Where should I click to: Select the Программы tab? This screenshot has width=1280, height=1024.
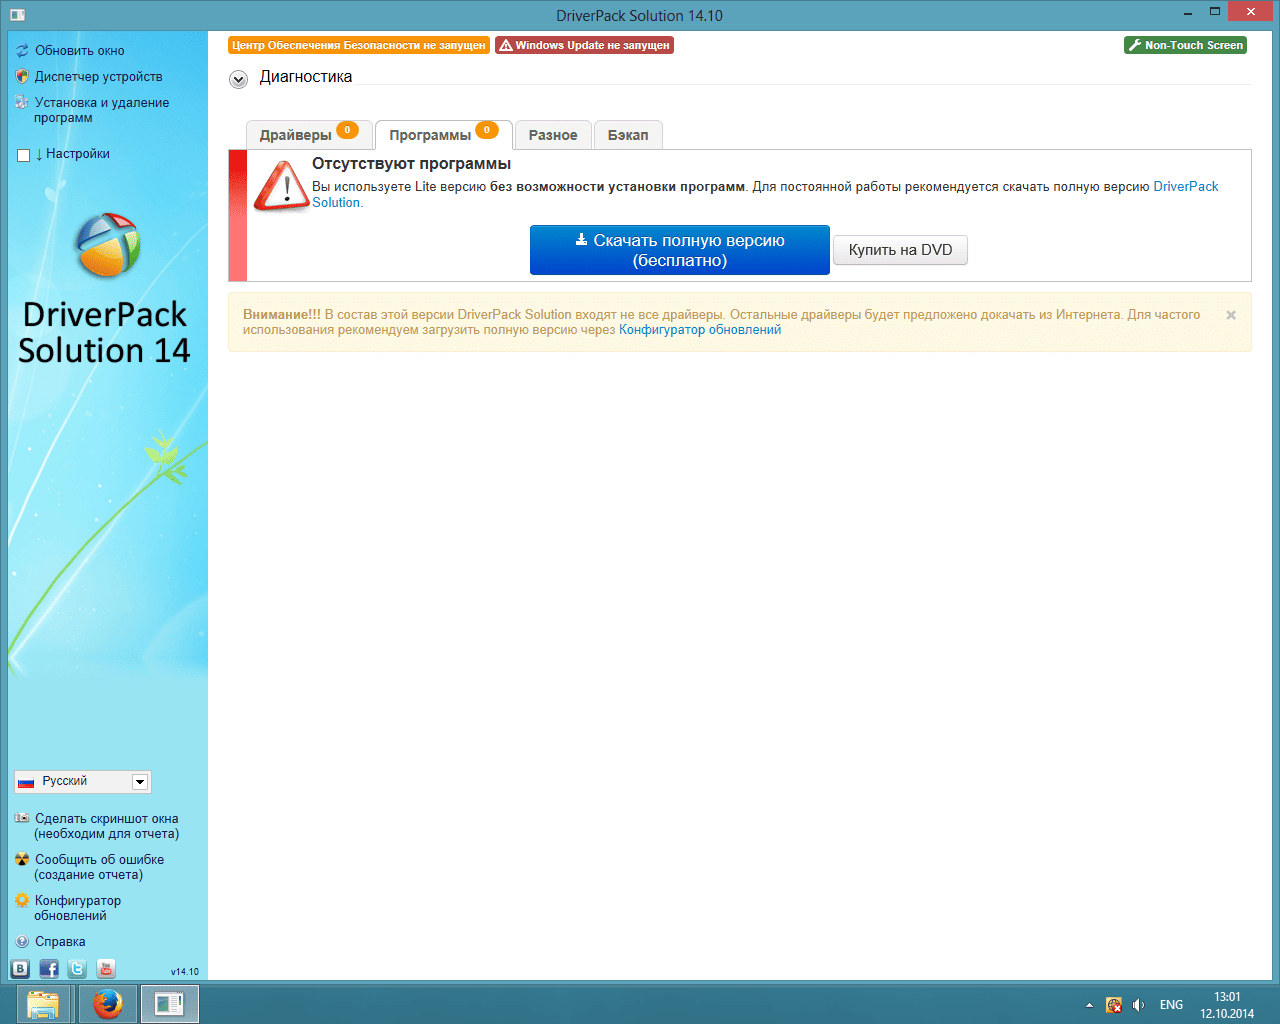tap(443, 135)
